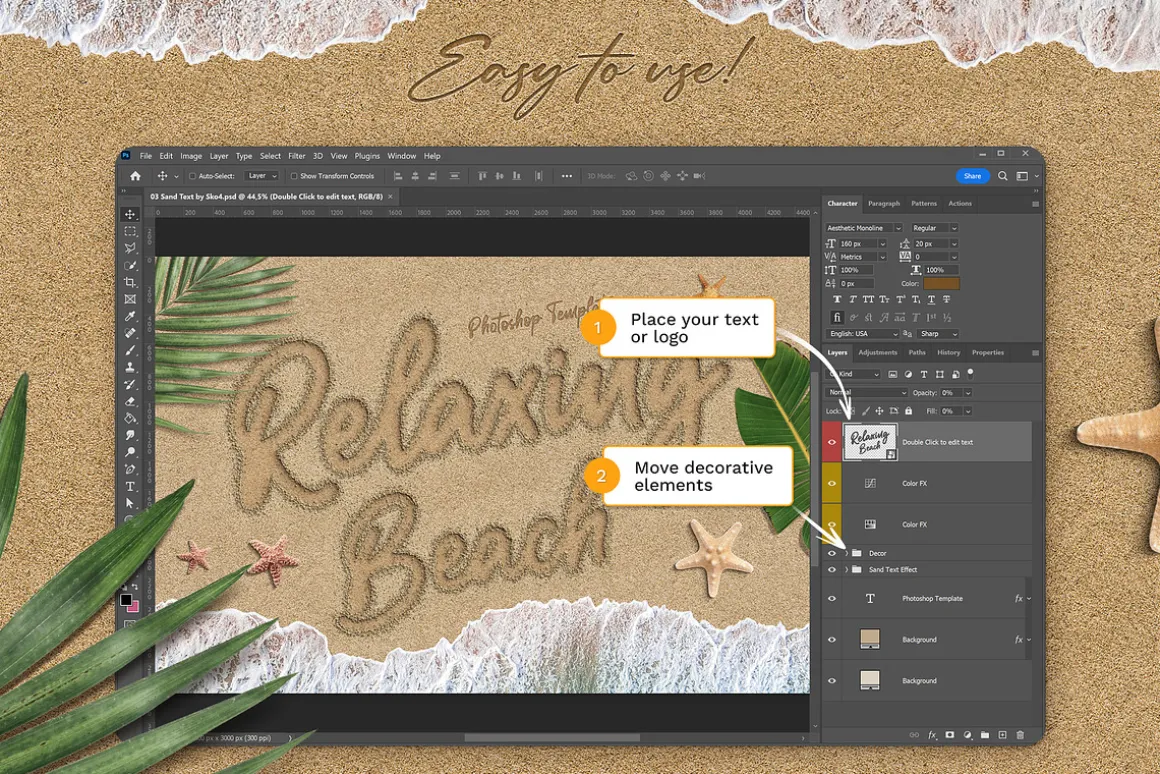Click the Relaxing Beach layer thumbnail

point(870,442)
